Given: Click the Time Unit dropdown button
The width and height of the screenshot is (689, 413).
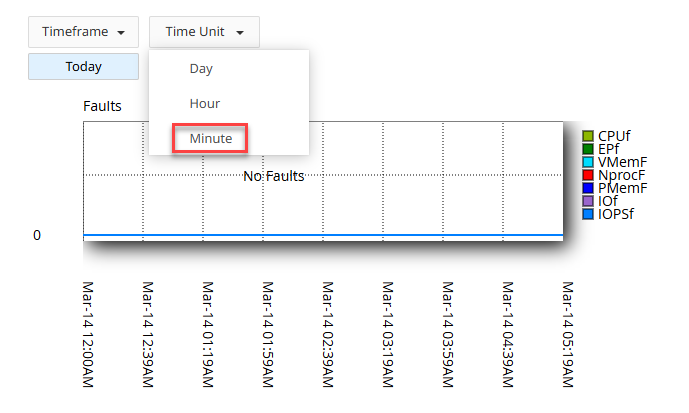Looking at the screenshot, I should click(204, 32).
